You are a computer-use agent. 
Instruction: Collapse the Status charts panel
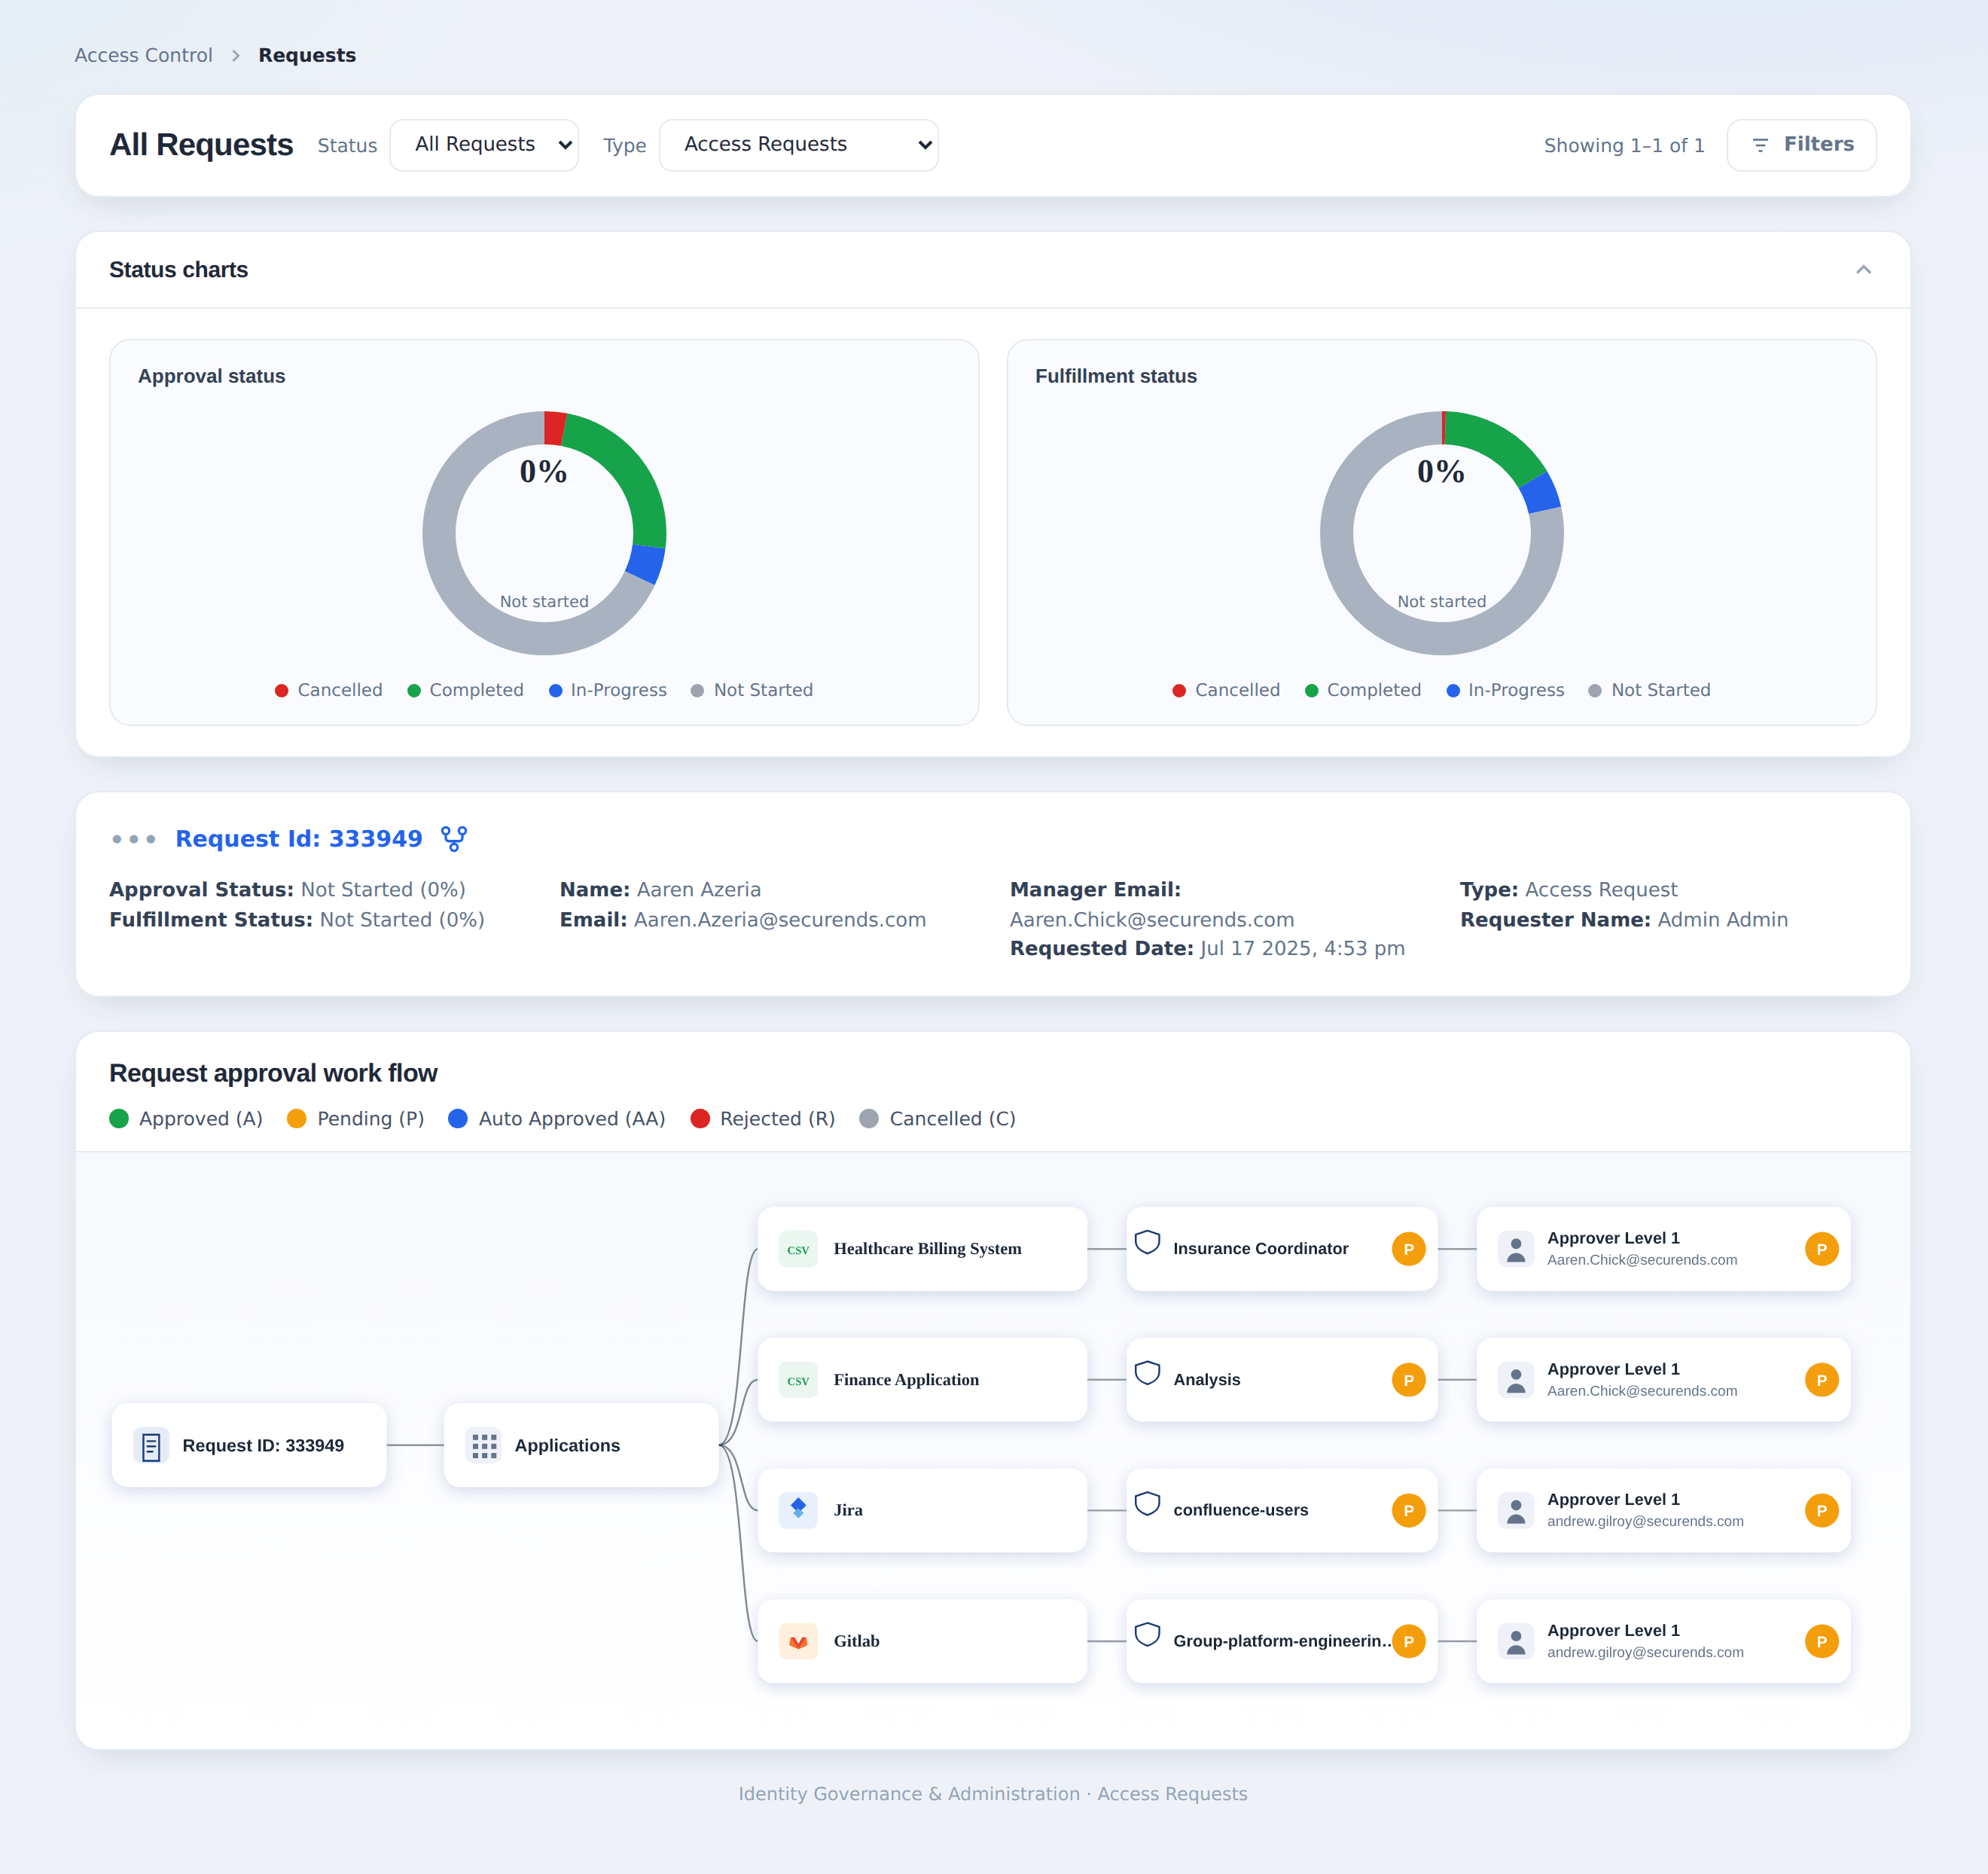point(1863,270)
